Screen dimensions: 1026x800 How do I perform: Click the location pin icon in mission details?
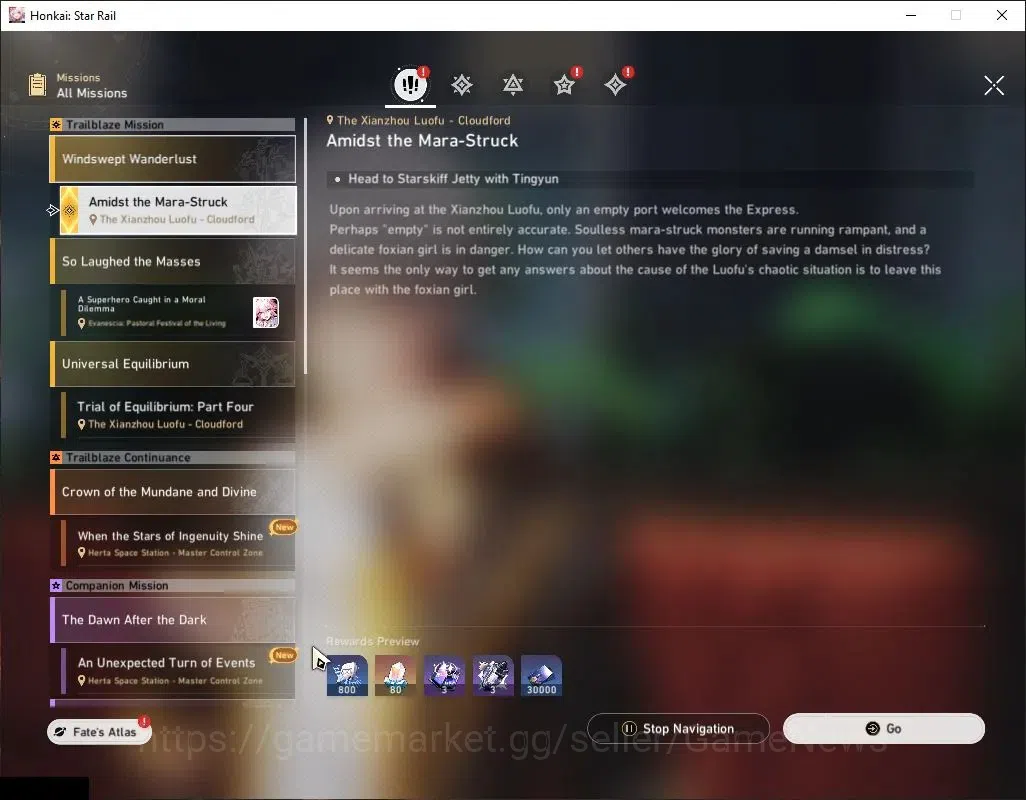click(330, 120)
